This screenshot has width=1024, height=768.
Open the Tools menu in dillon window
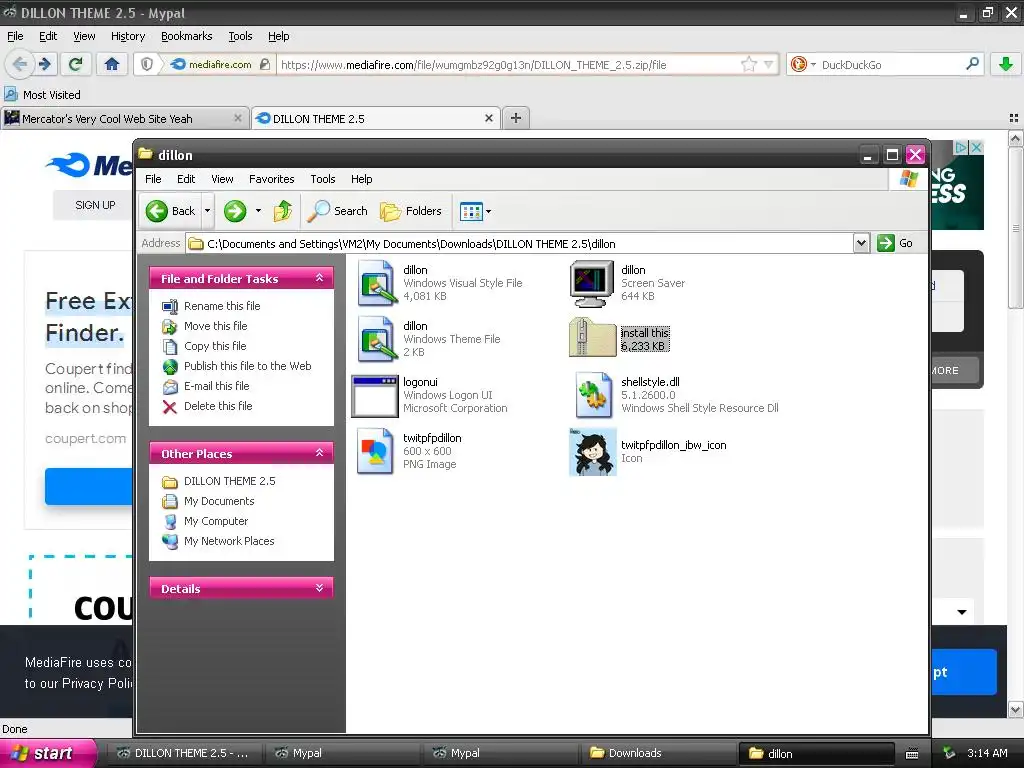323,179
